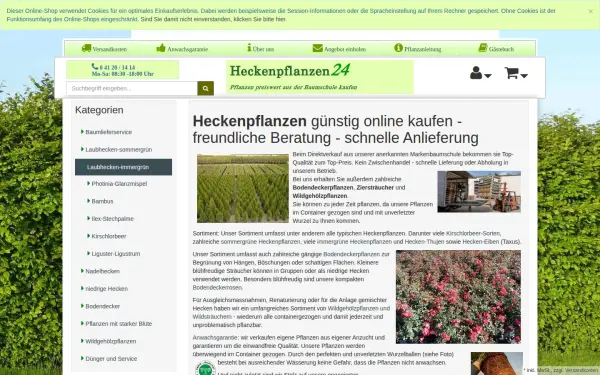Open Bambus subcategory
Viewport: 600px width, 375px height.
click(x=102, y=201)
